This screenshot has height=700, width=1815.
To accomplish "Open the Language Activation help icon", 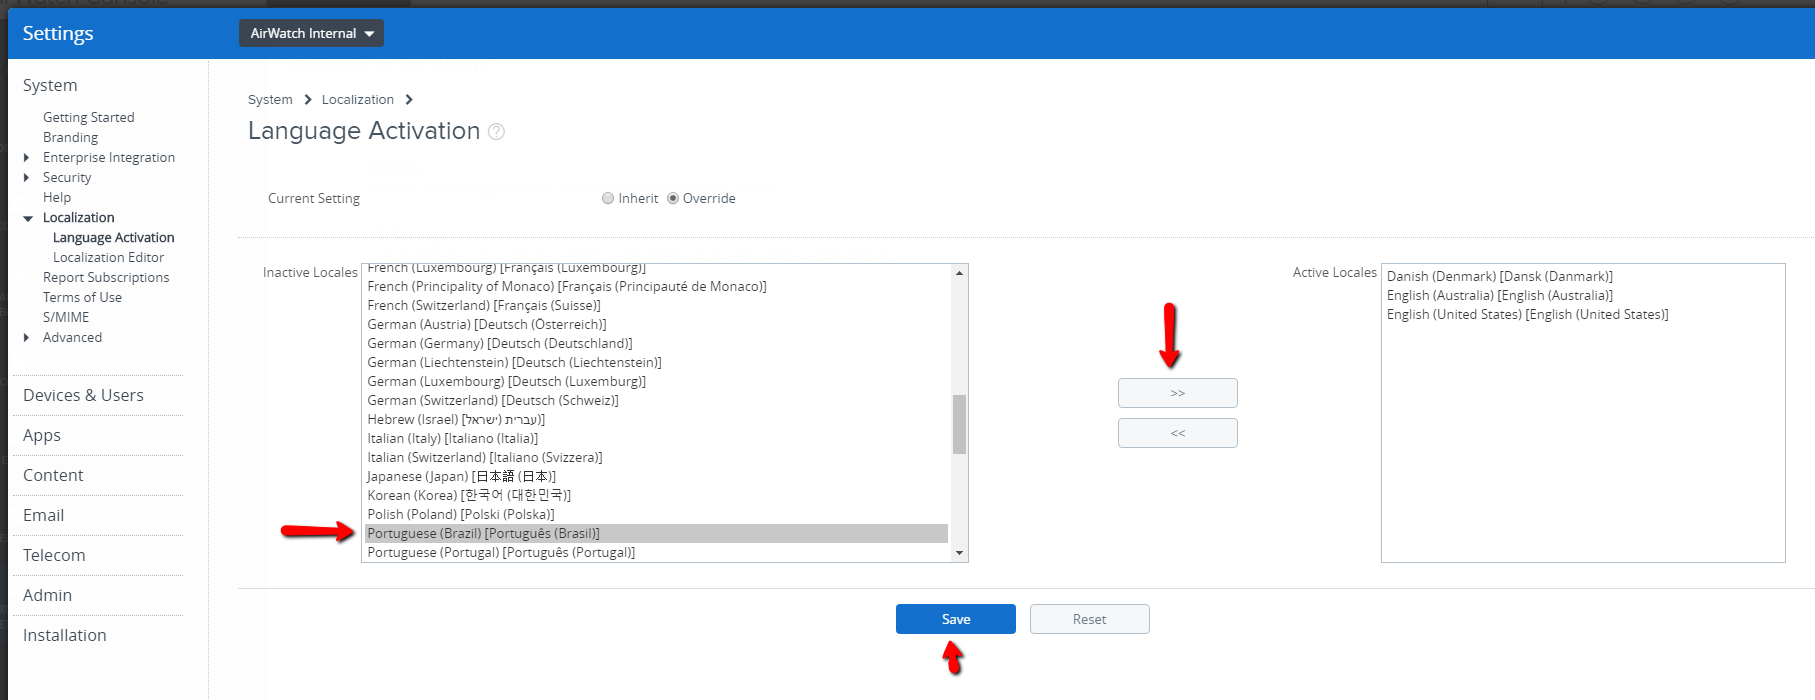I will pos(496,132).
